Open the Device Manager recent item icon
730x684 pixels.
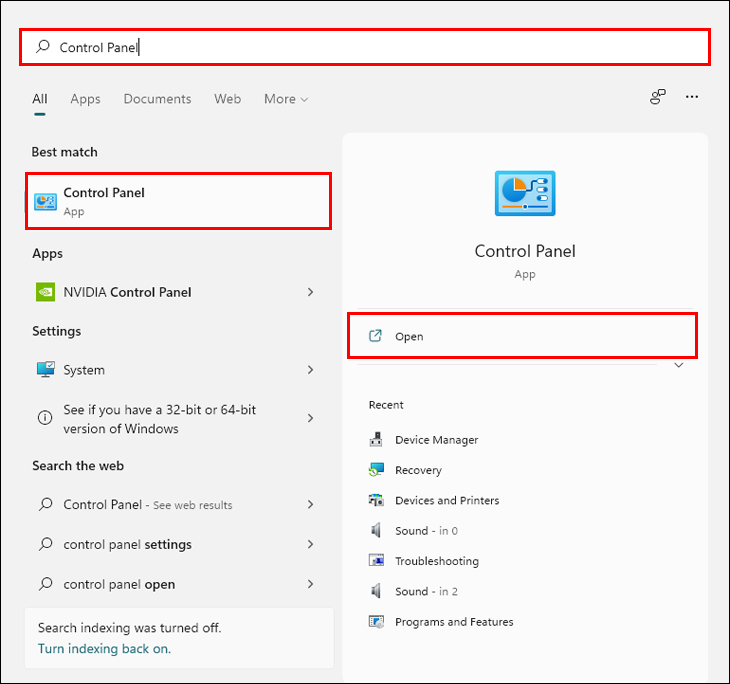(x=376, y=440)
